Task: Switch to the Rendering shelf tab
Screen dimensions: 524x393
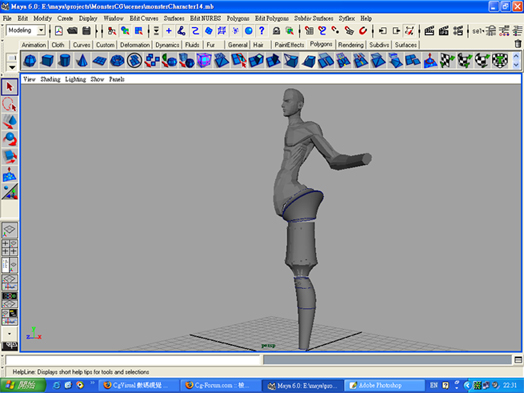Action: 351,45
